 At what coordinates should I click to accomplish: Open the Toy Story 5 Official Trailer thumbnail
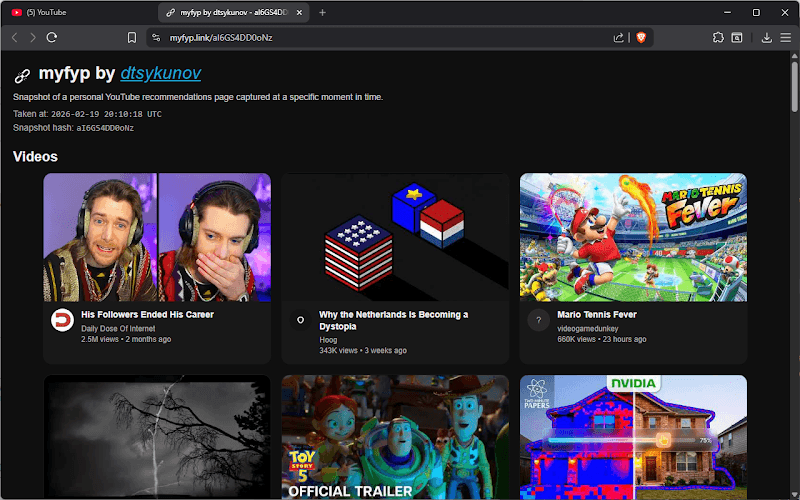tap(395, 437)
